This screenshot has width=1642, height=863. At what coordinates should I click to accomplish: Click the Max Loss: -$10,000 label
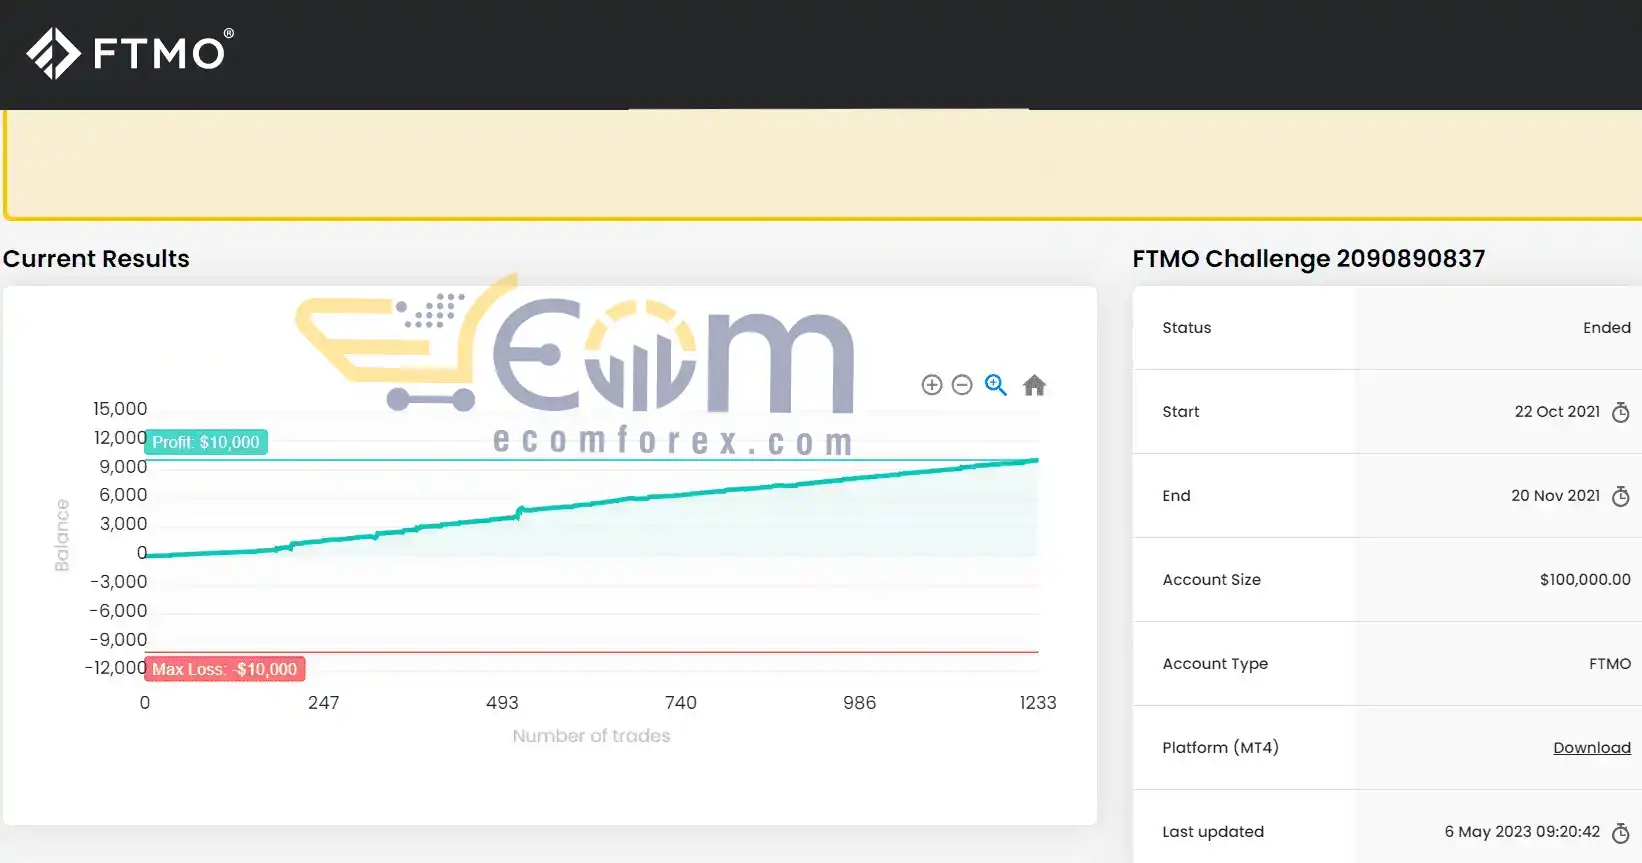pos(225,669)
